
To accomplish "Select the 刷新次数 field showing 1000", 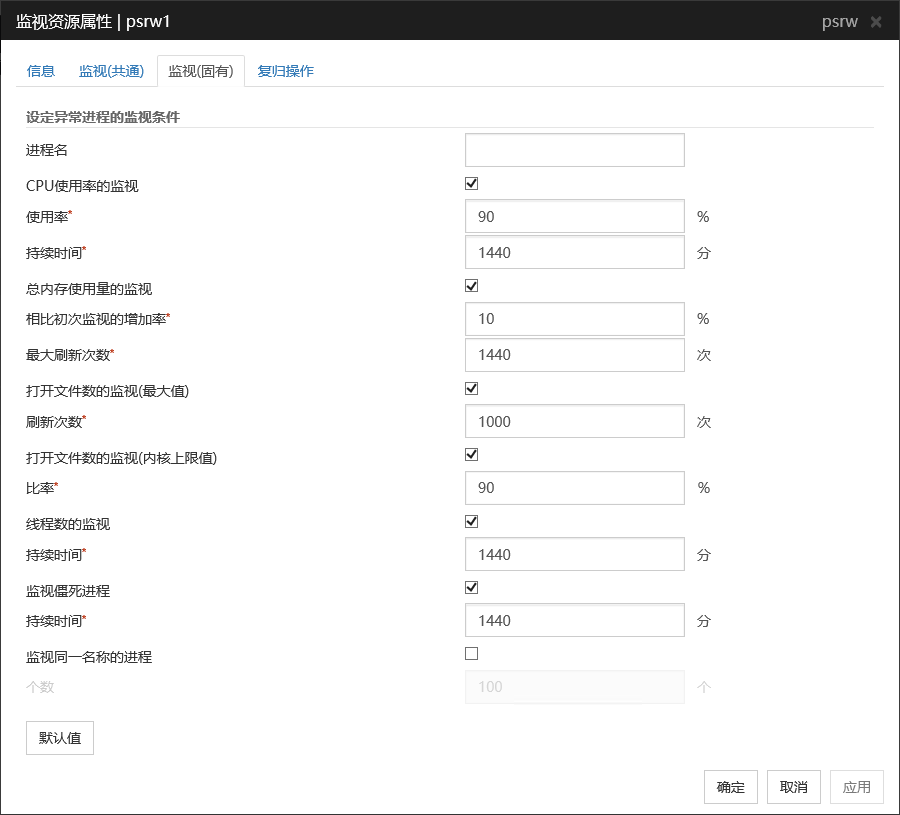I will (x=574, y=422).
